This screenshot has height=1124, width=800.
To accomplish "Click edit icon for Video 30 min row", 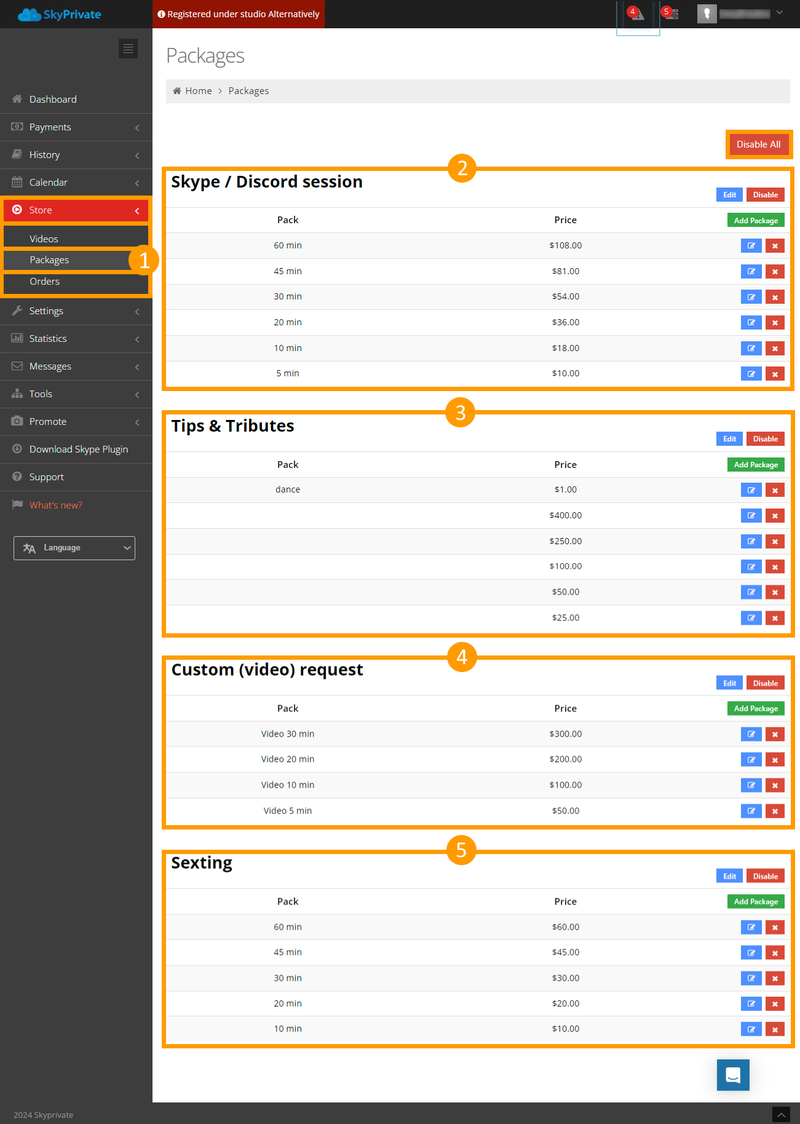I will (x=751, y=734).
